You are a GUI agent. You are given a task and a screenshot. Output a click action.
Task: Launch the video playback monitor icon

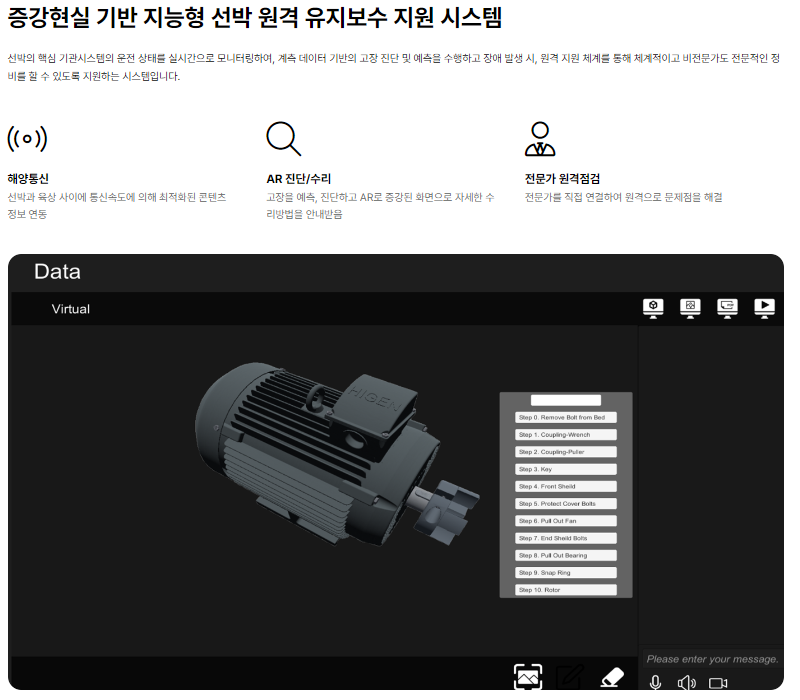click(x=765, y=308)
